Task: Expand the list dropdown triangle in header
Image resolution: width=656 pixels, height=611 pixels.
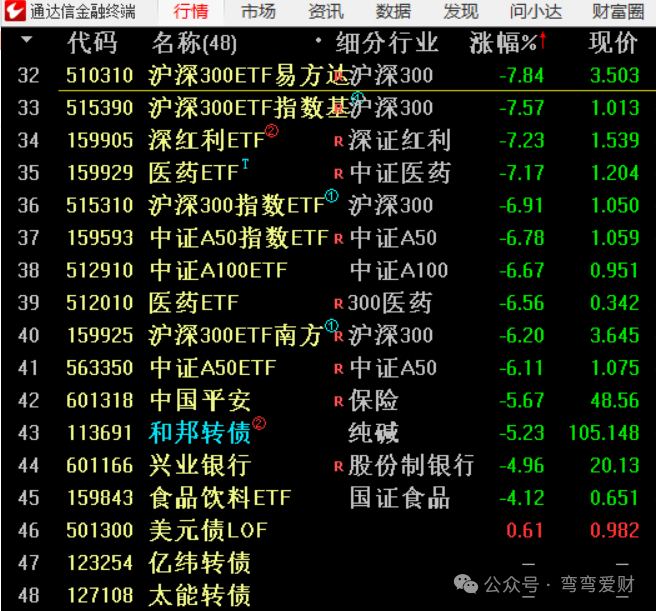Action: [27, 40]
